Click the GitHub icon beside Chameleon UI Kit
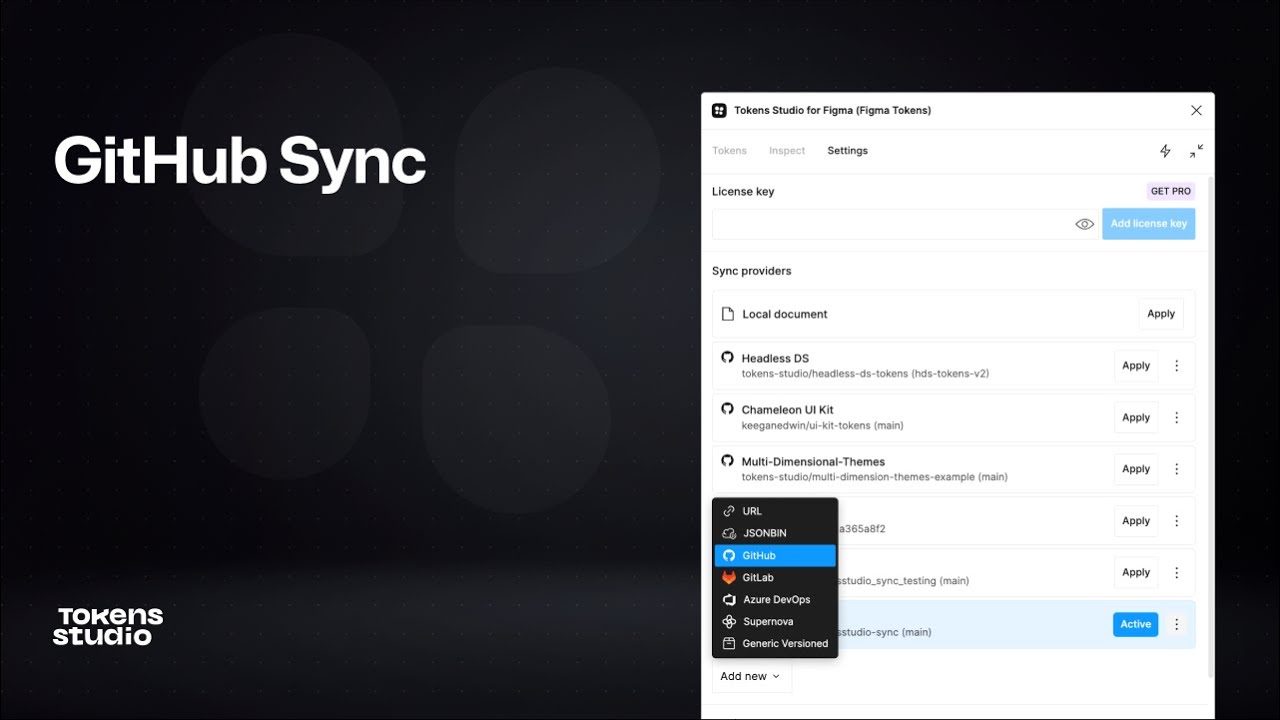 [728, 409]
